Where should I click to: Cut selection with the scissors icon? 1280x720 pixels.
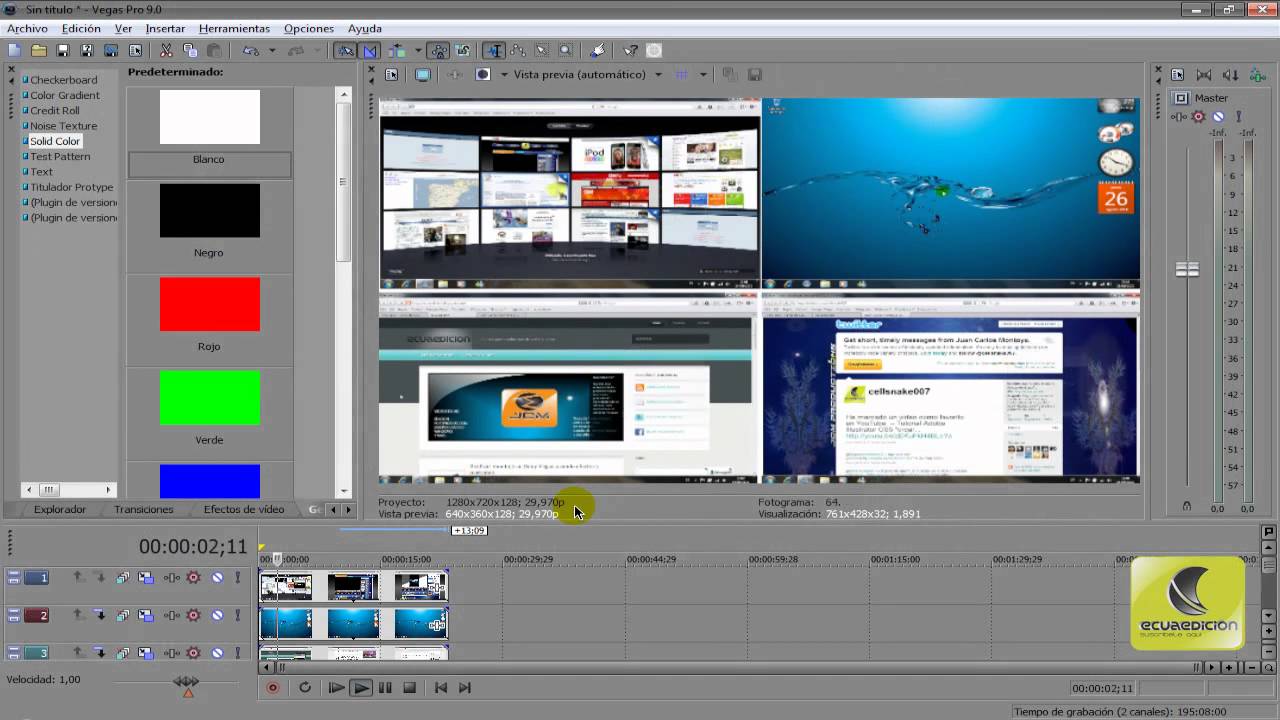click(166, 50)
